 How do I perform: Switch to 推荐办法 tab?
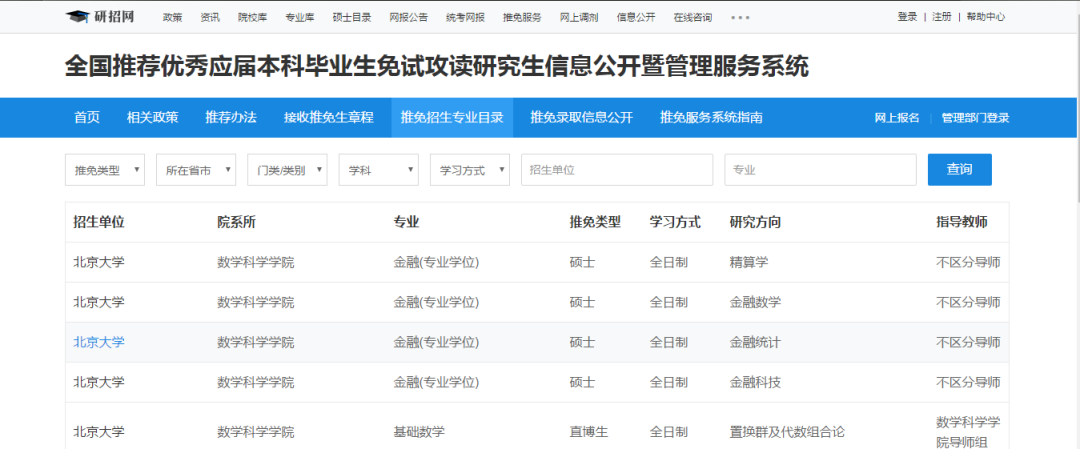pyautogui.click(x=231, y=118)
